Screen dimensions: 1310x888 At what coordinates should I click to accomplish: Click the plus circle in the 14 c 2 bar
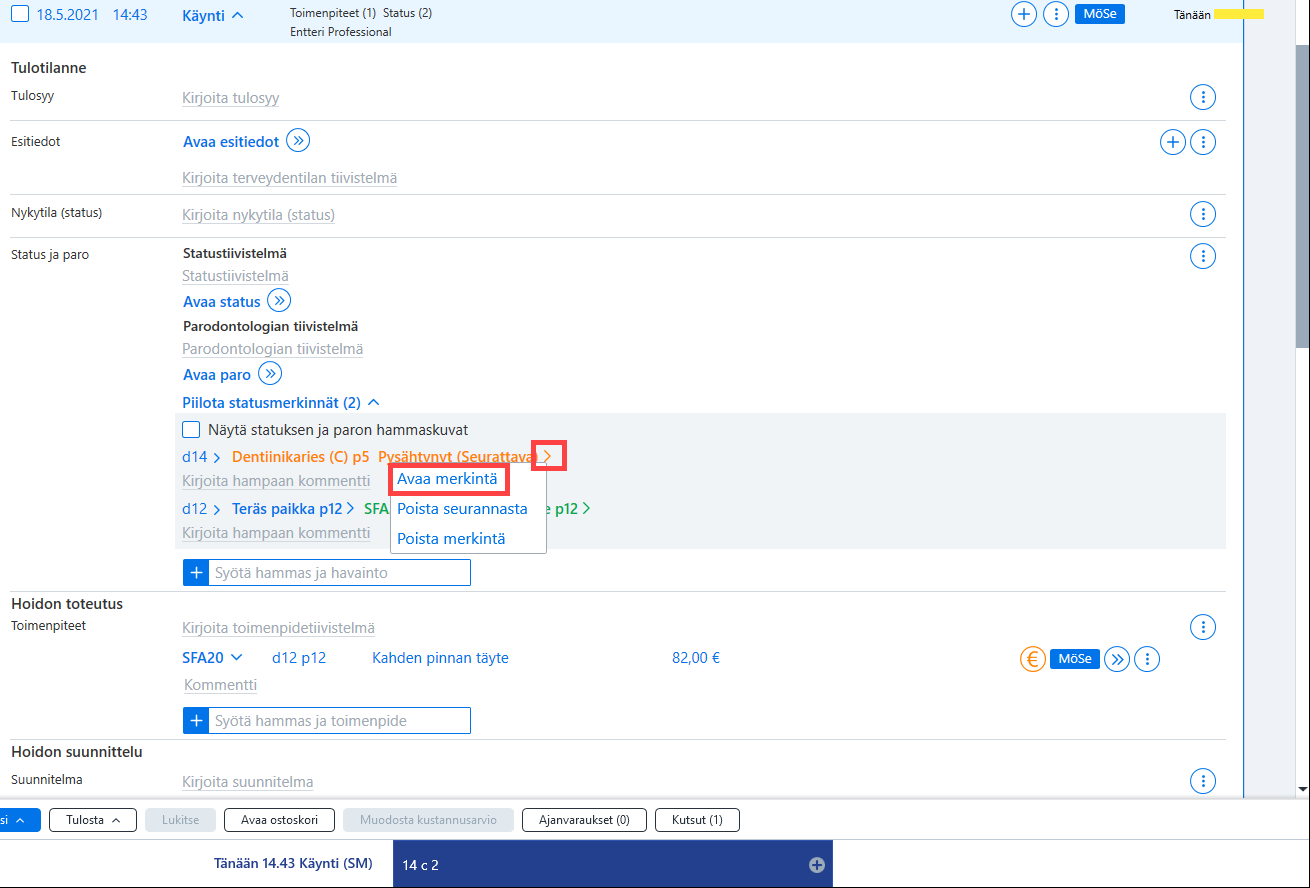pyautogui.click(x=817, y=865)
